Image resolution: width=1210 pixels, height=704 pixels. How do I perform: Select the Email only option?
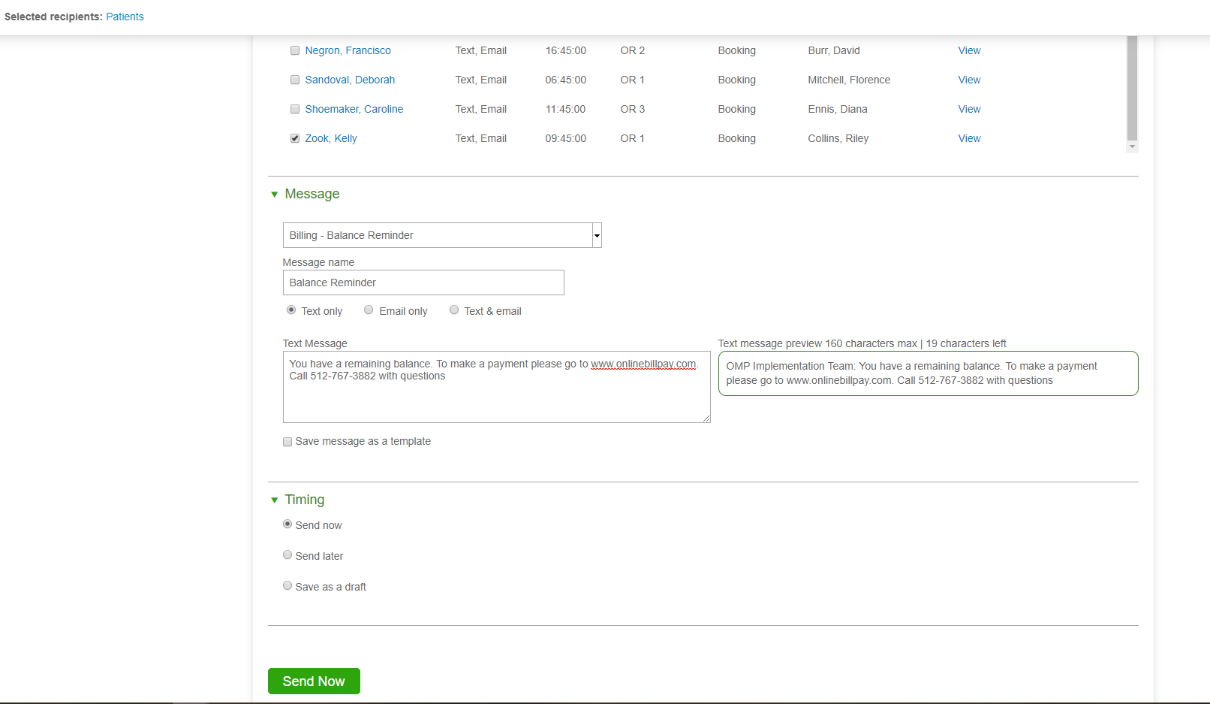[369, 311]
